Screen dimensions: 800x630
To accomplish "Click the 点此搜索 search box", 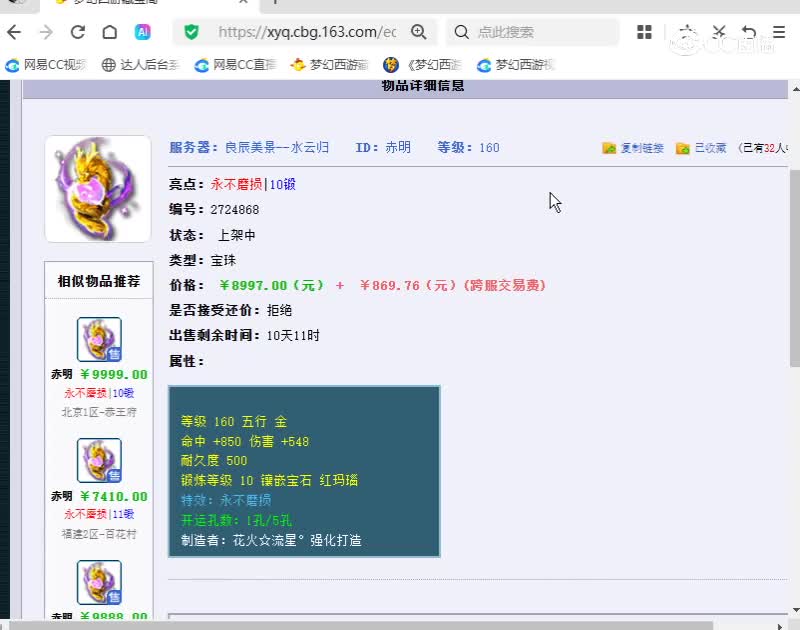I will tap(533, 32).
